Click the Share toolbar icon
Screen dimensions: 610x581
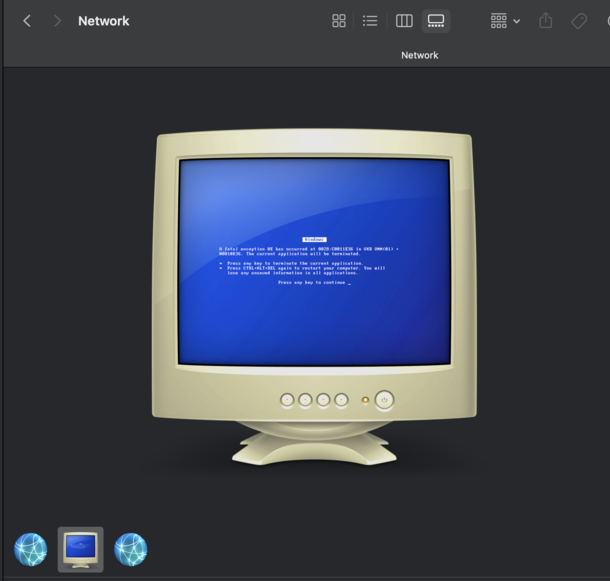coord(546,21)
